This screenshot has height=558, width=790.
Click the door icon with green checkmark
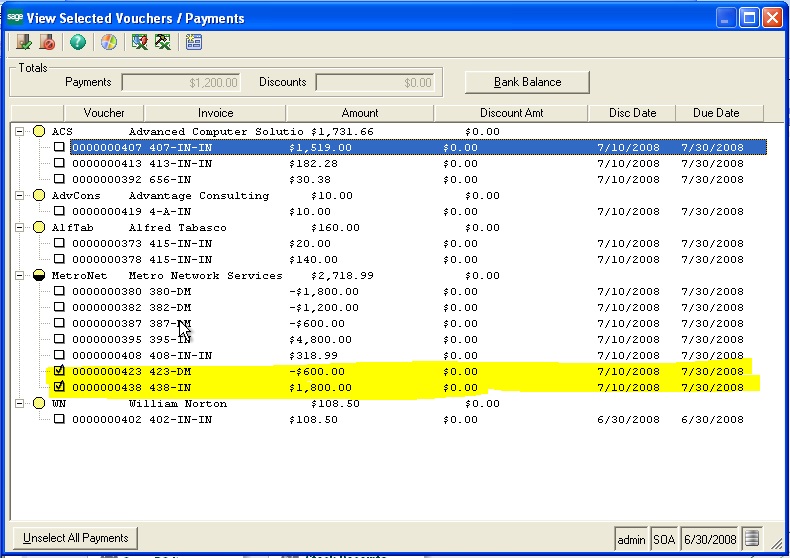[23, 42]
